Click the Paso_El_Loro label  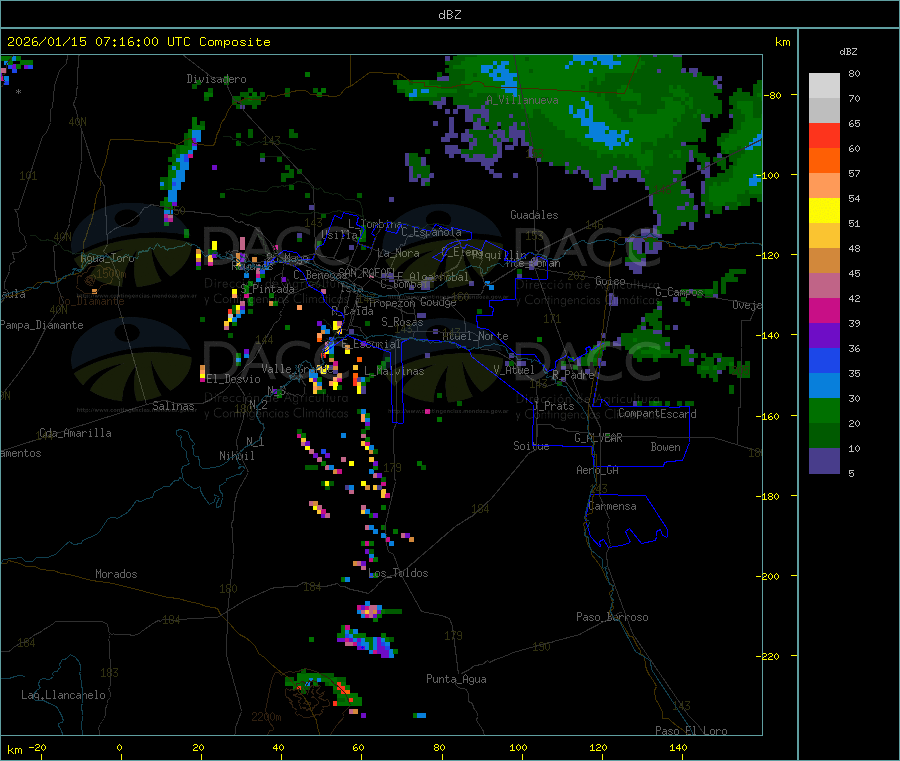pos(691,731)
